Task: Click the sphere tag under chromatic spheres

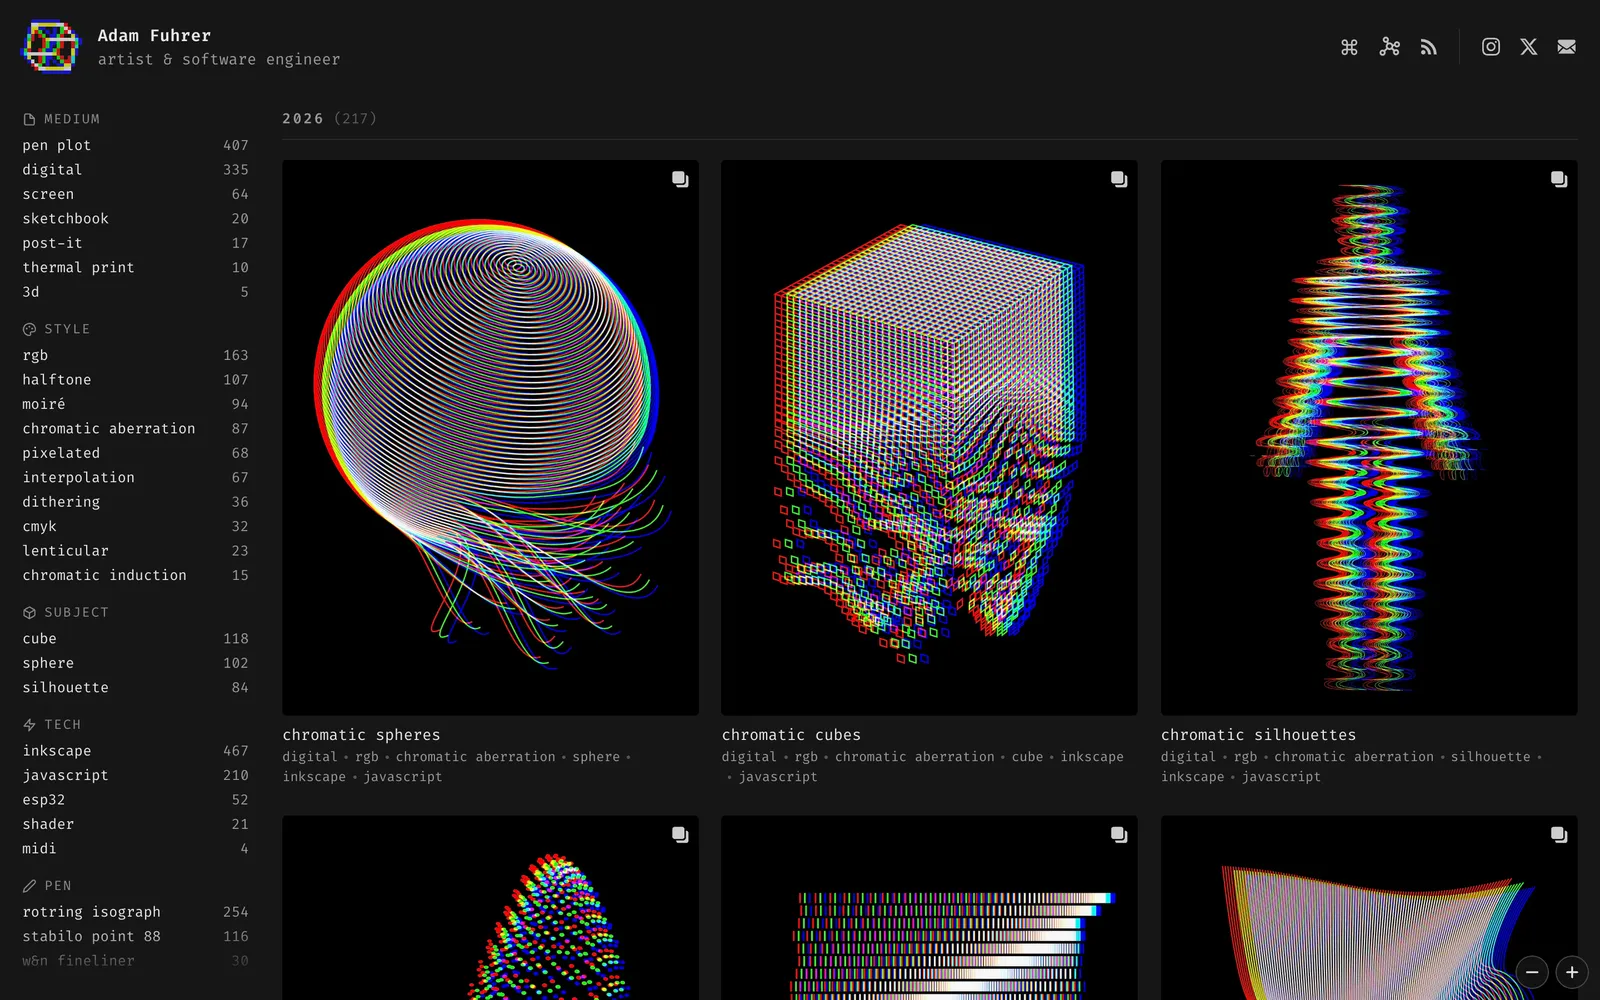Action: coord(596,757)
